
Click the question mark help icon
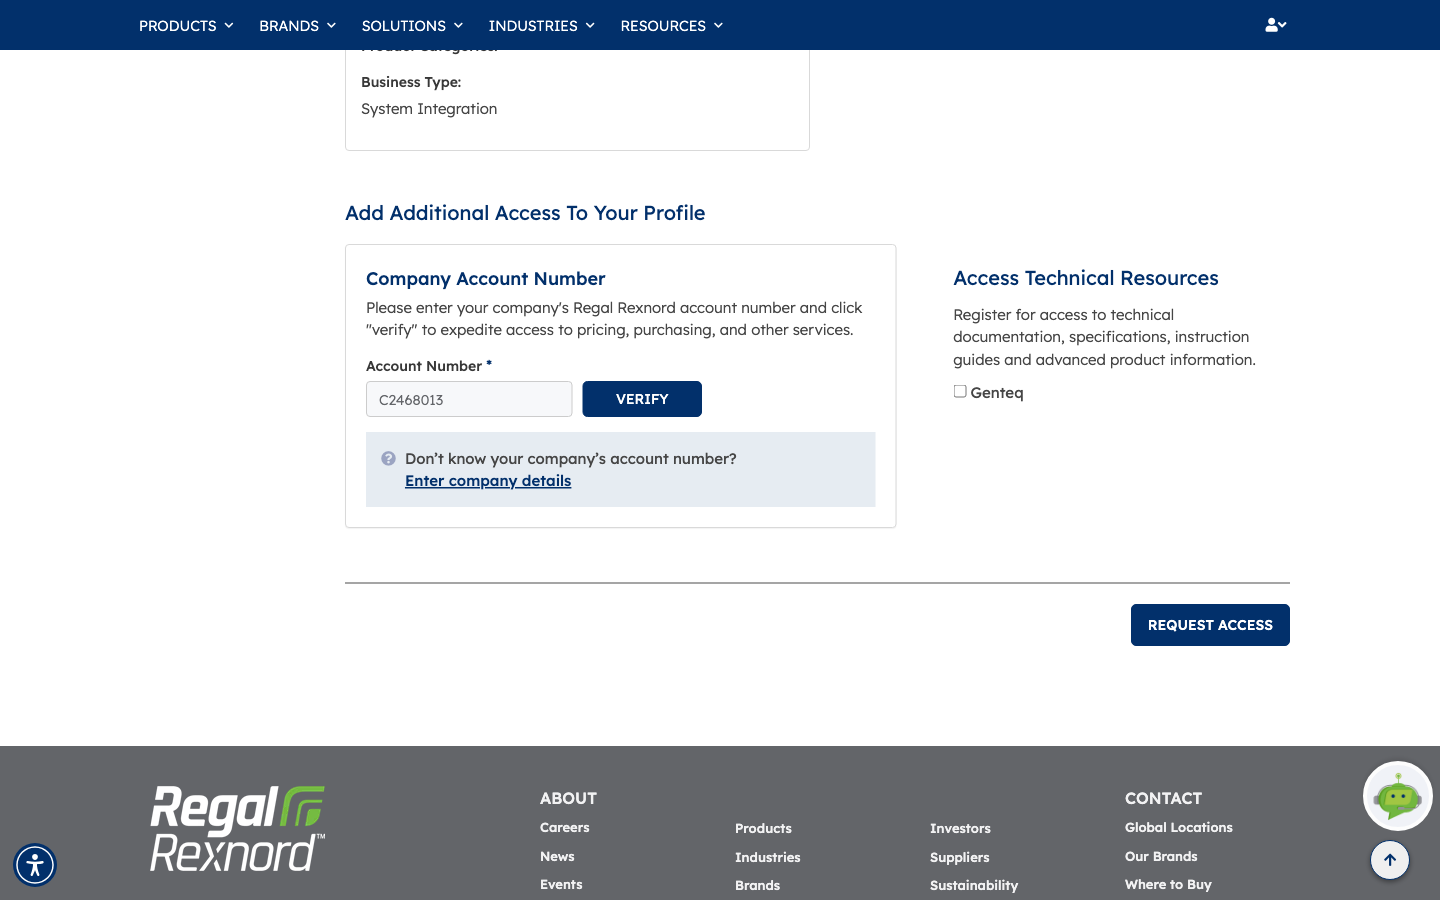[389, 458]
